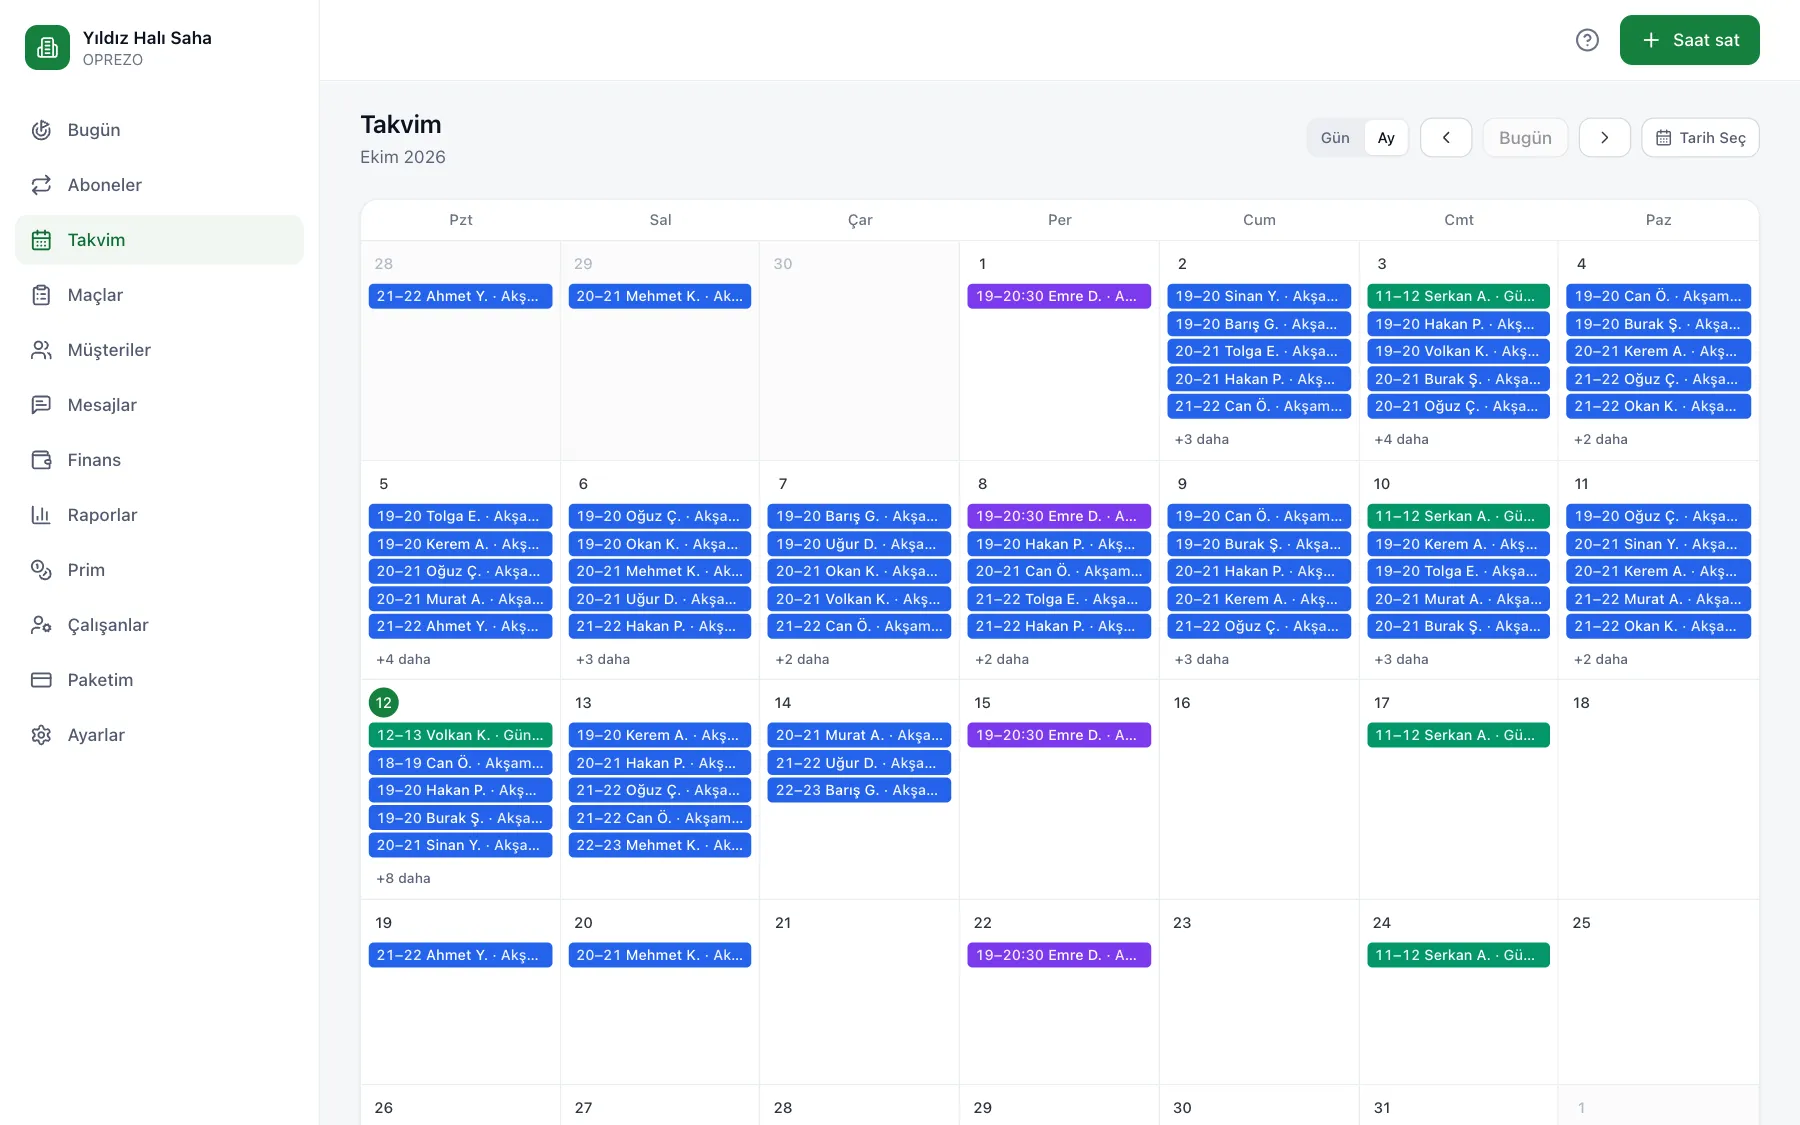Click the Yıldız Halı Saha logo icon
The height and width of the screenshot is (1125, 1800).
pos(47,47)
